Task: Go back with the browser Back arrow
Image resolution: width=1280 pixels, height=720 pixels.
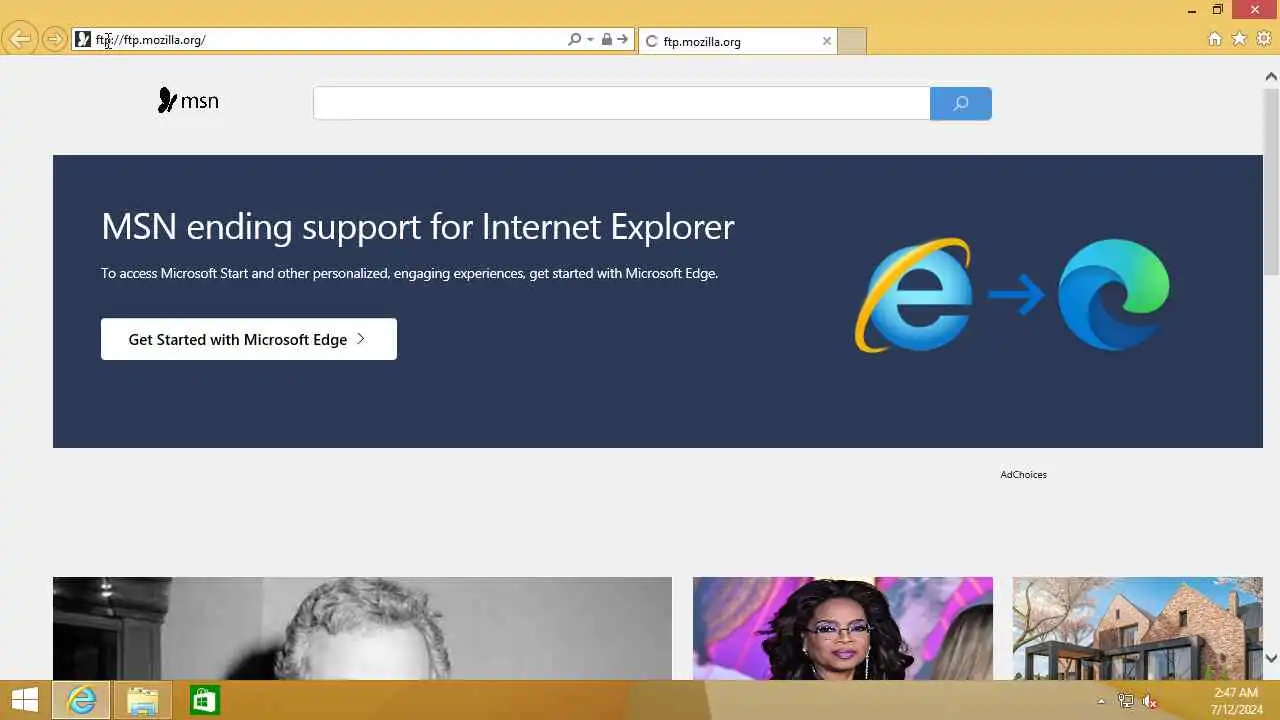Action: [x=19, y=40]
